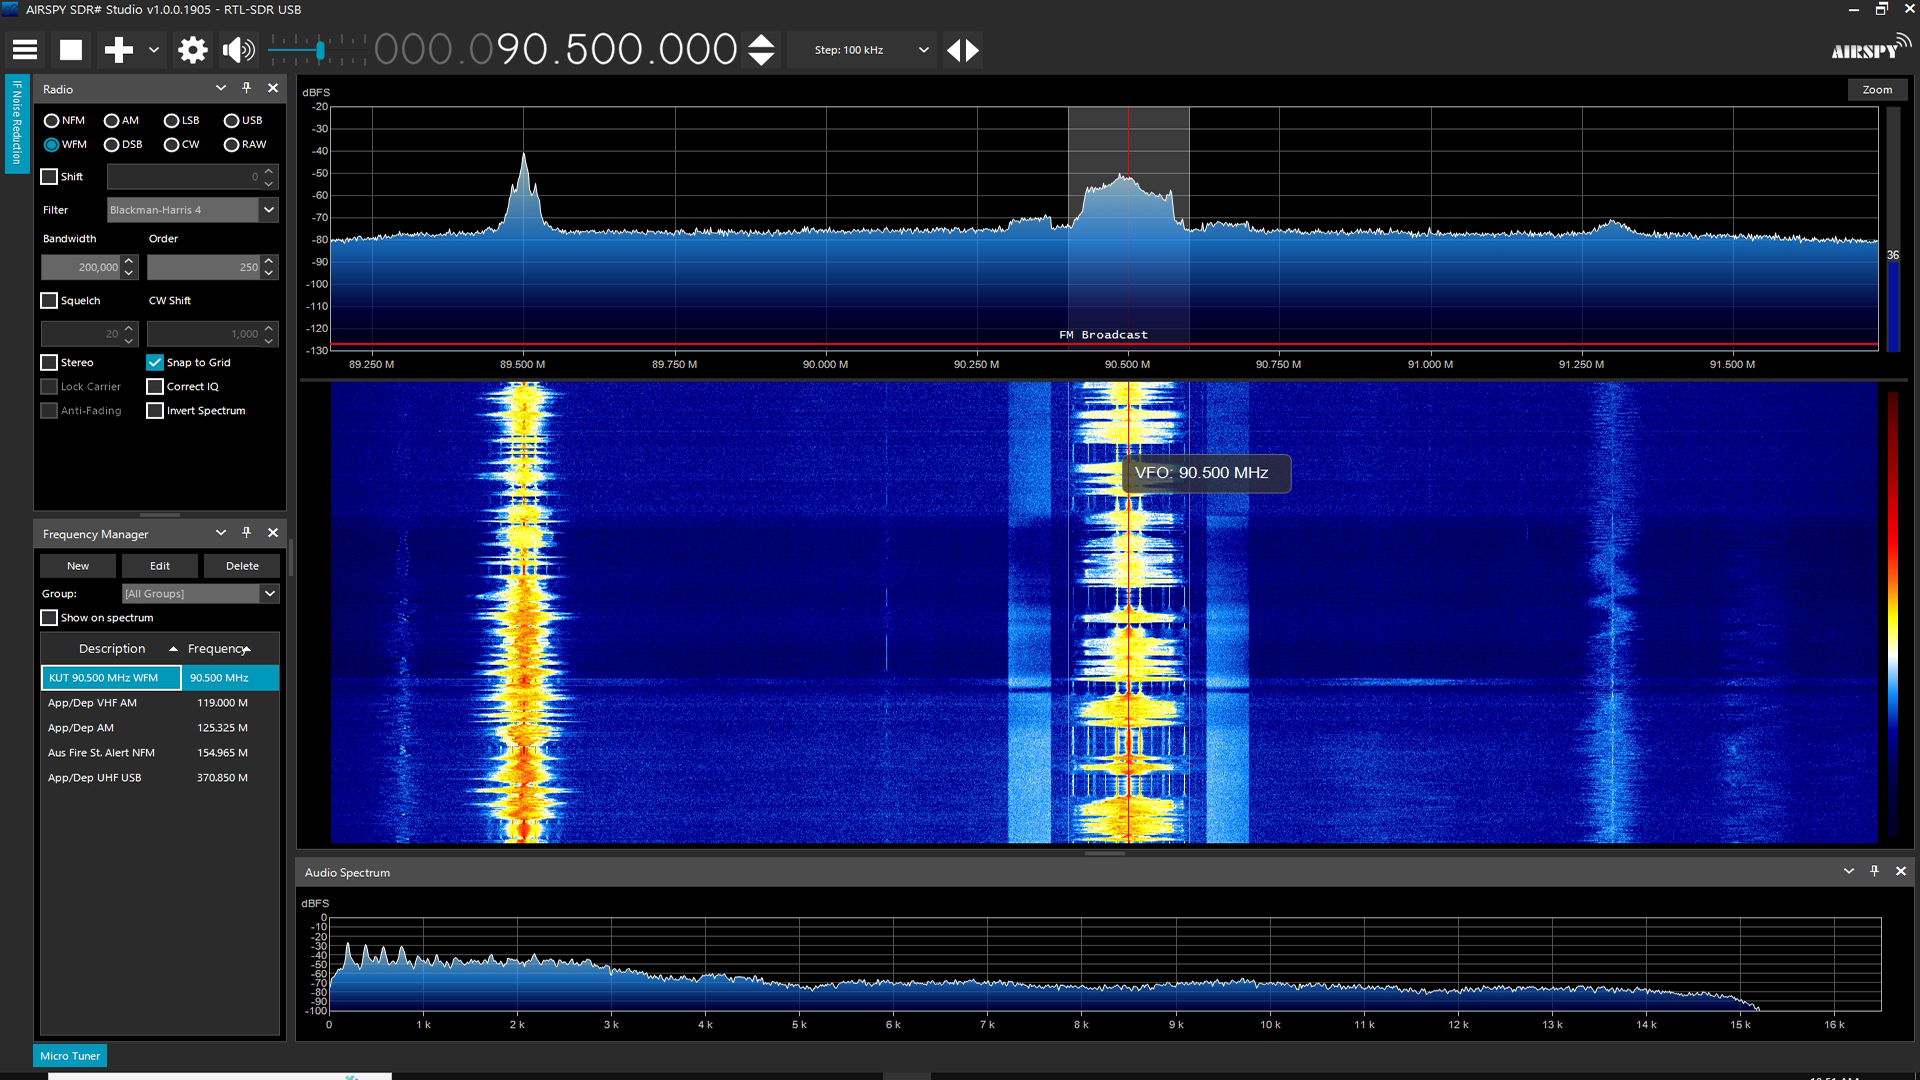Open the hamburger main menu

(x=25, y=50)
